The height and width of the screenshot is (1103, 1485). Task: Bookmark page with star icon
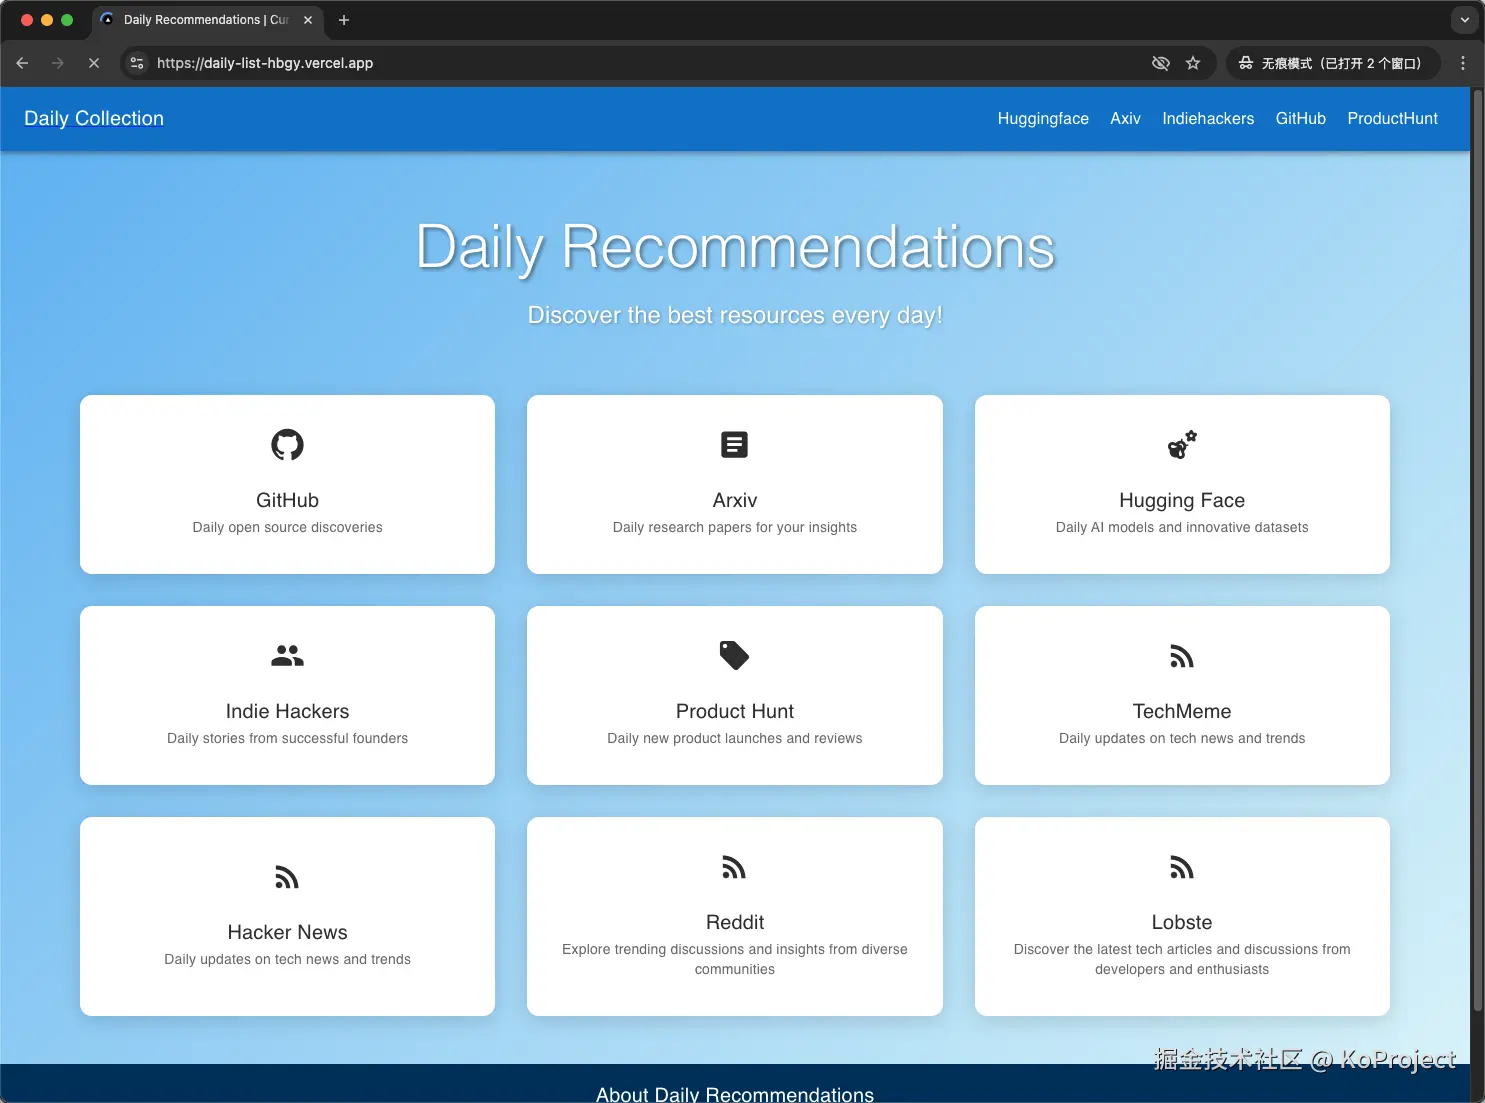coord(1193,63)
